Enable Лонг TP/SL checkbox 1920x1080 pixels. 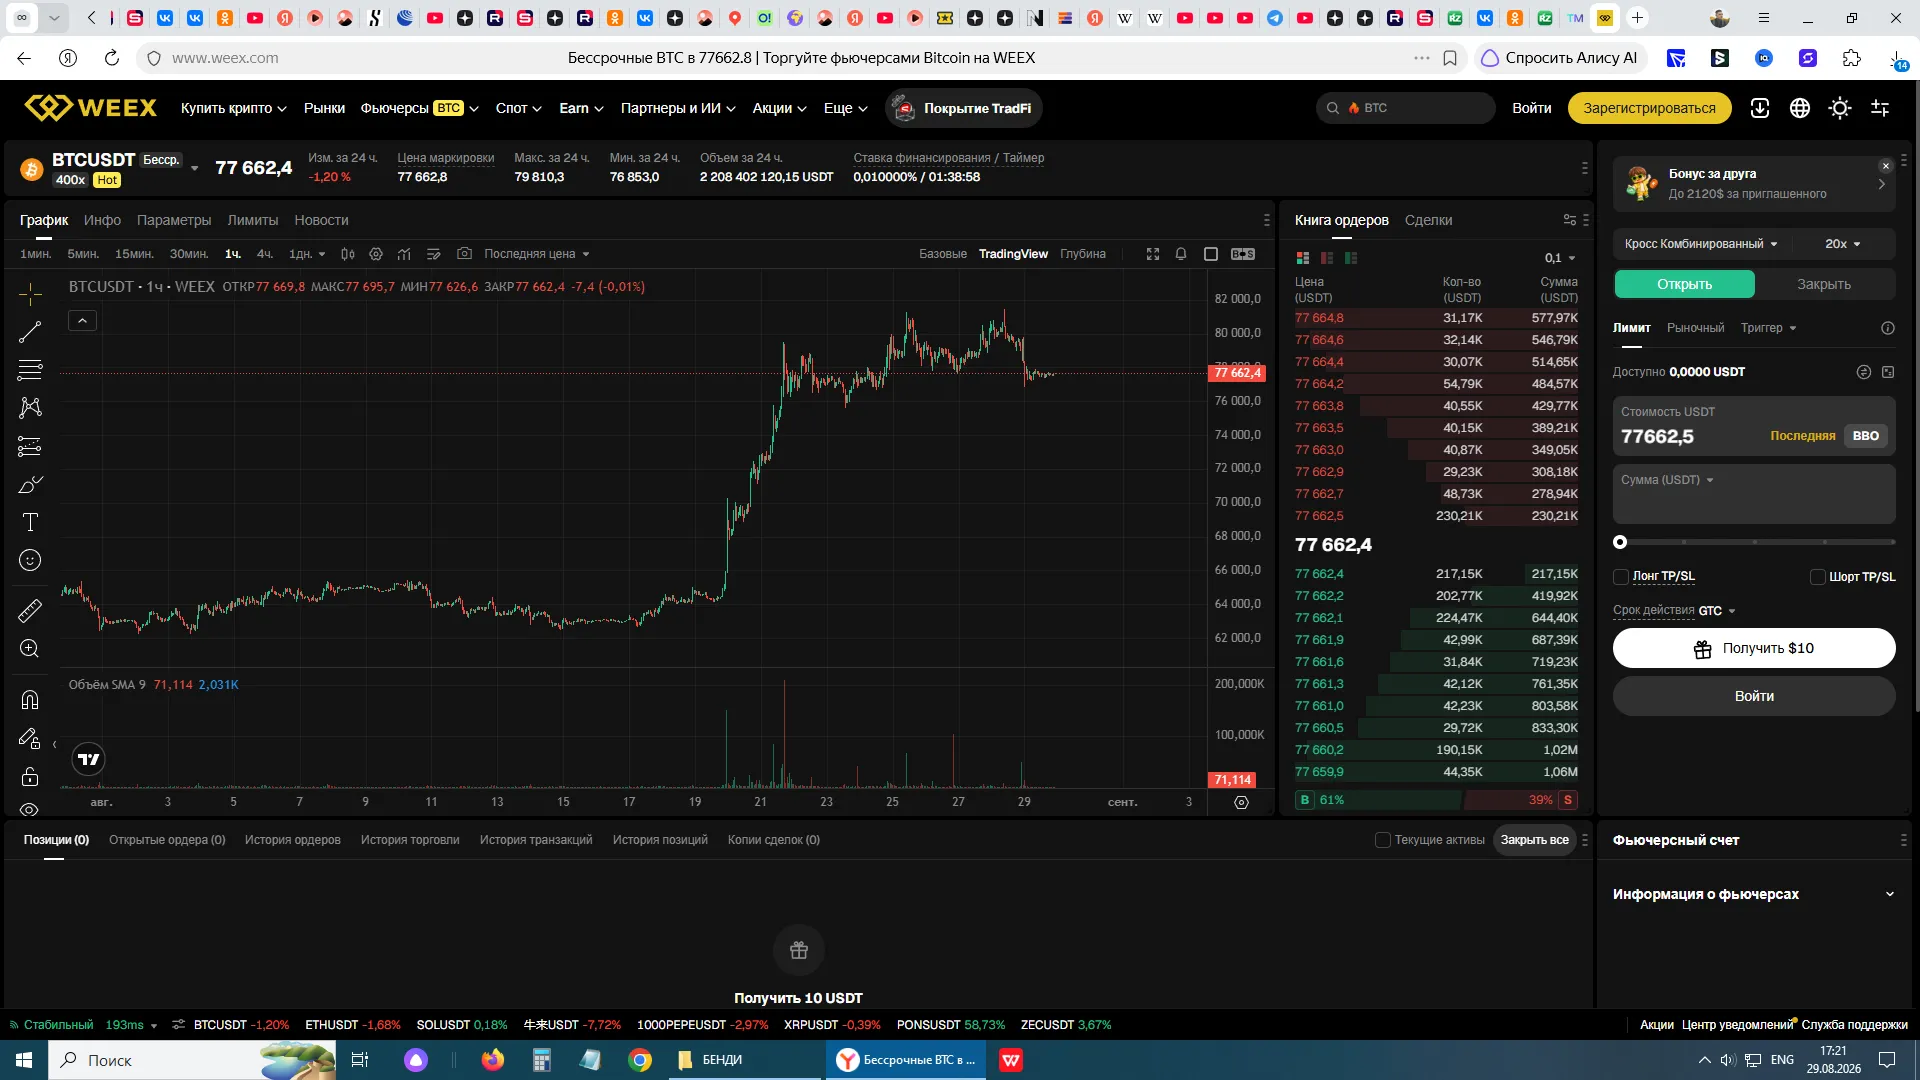(1621, 577)
